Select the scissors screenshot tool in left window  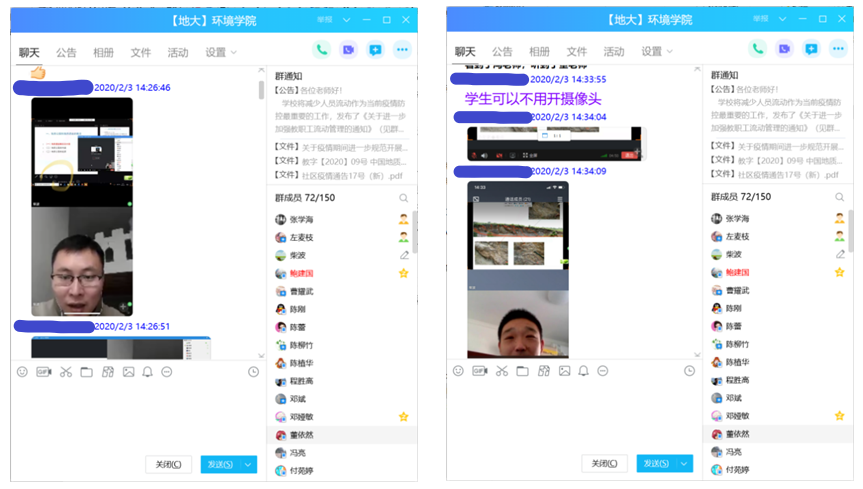[x=65, y=371]
